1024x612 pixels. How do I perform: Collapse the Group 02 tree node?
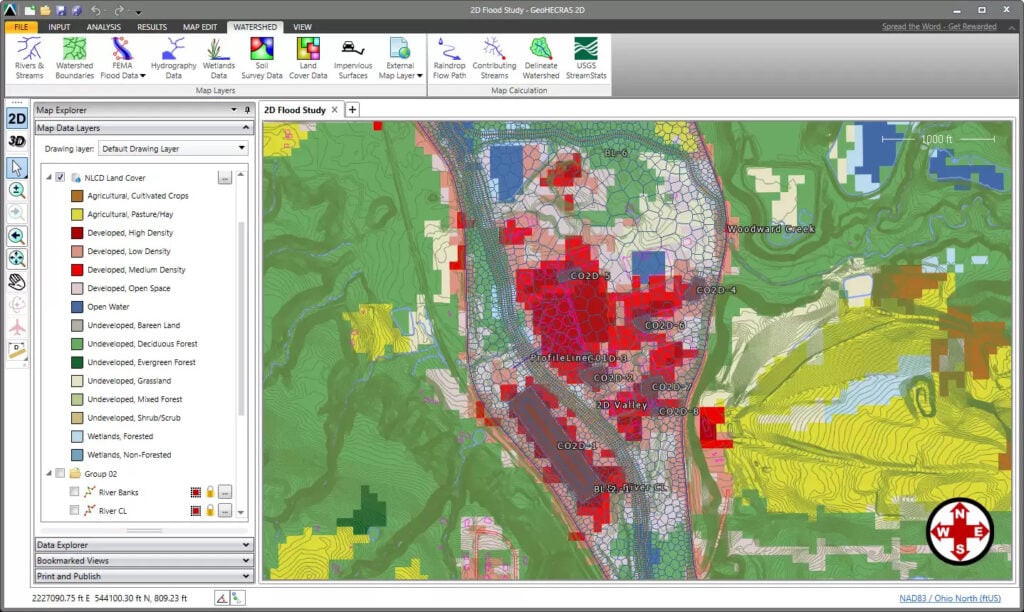(47, 474)
